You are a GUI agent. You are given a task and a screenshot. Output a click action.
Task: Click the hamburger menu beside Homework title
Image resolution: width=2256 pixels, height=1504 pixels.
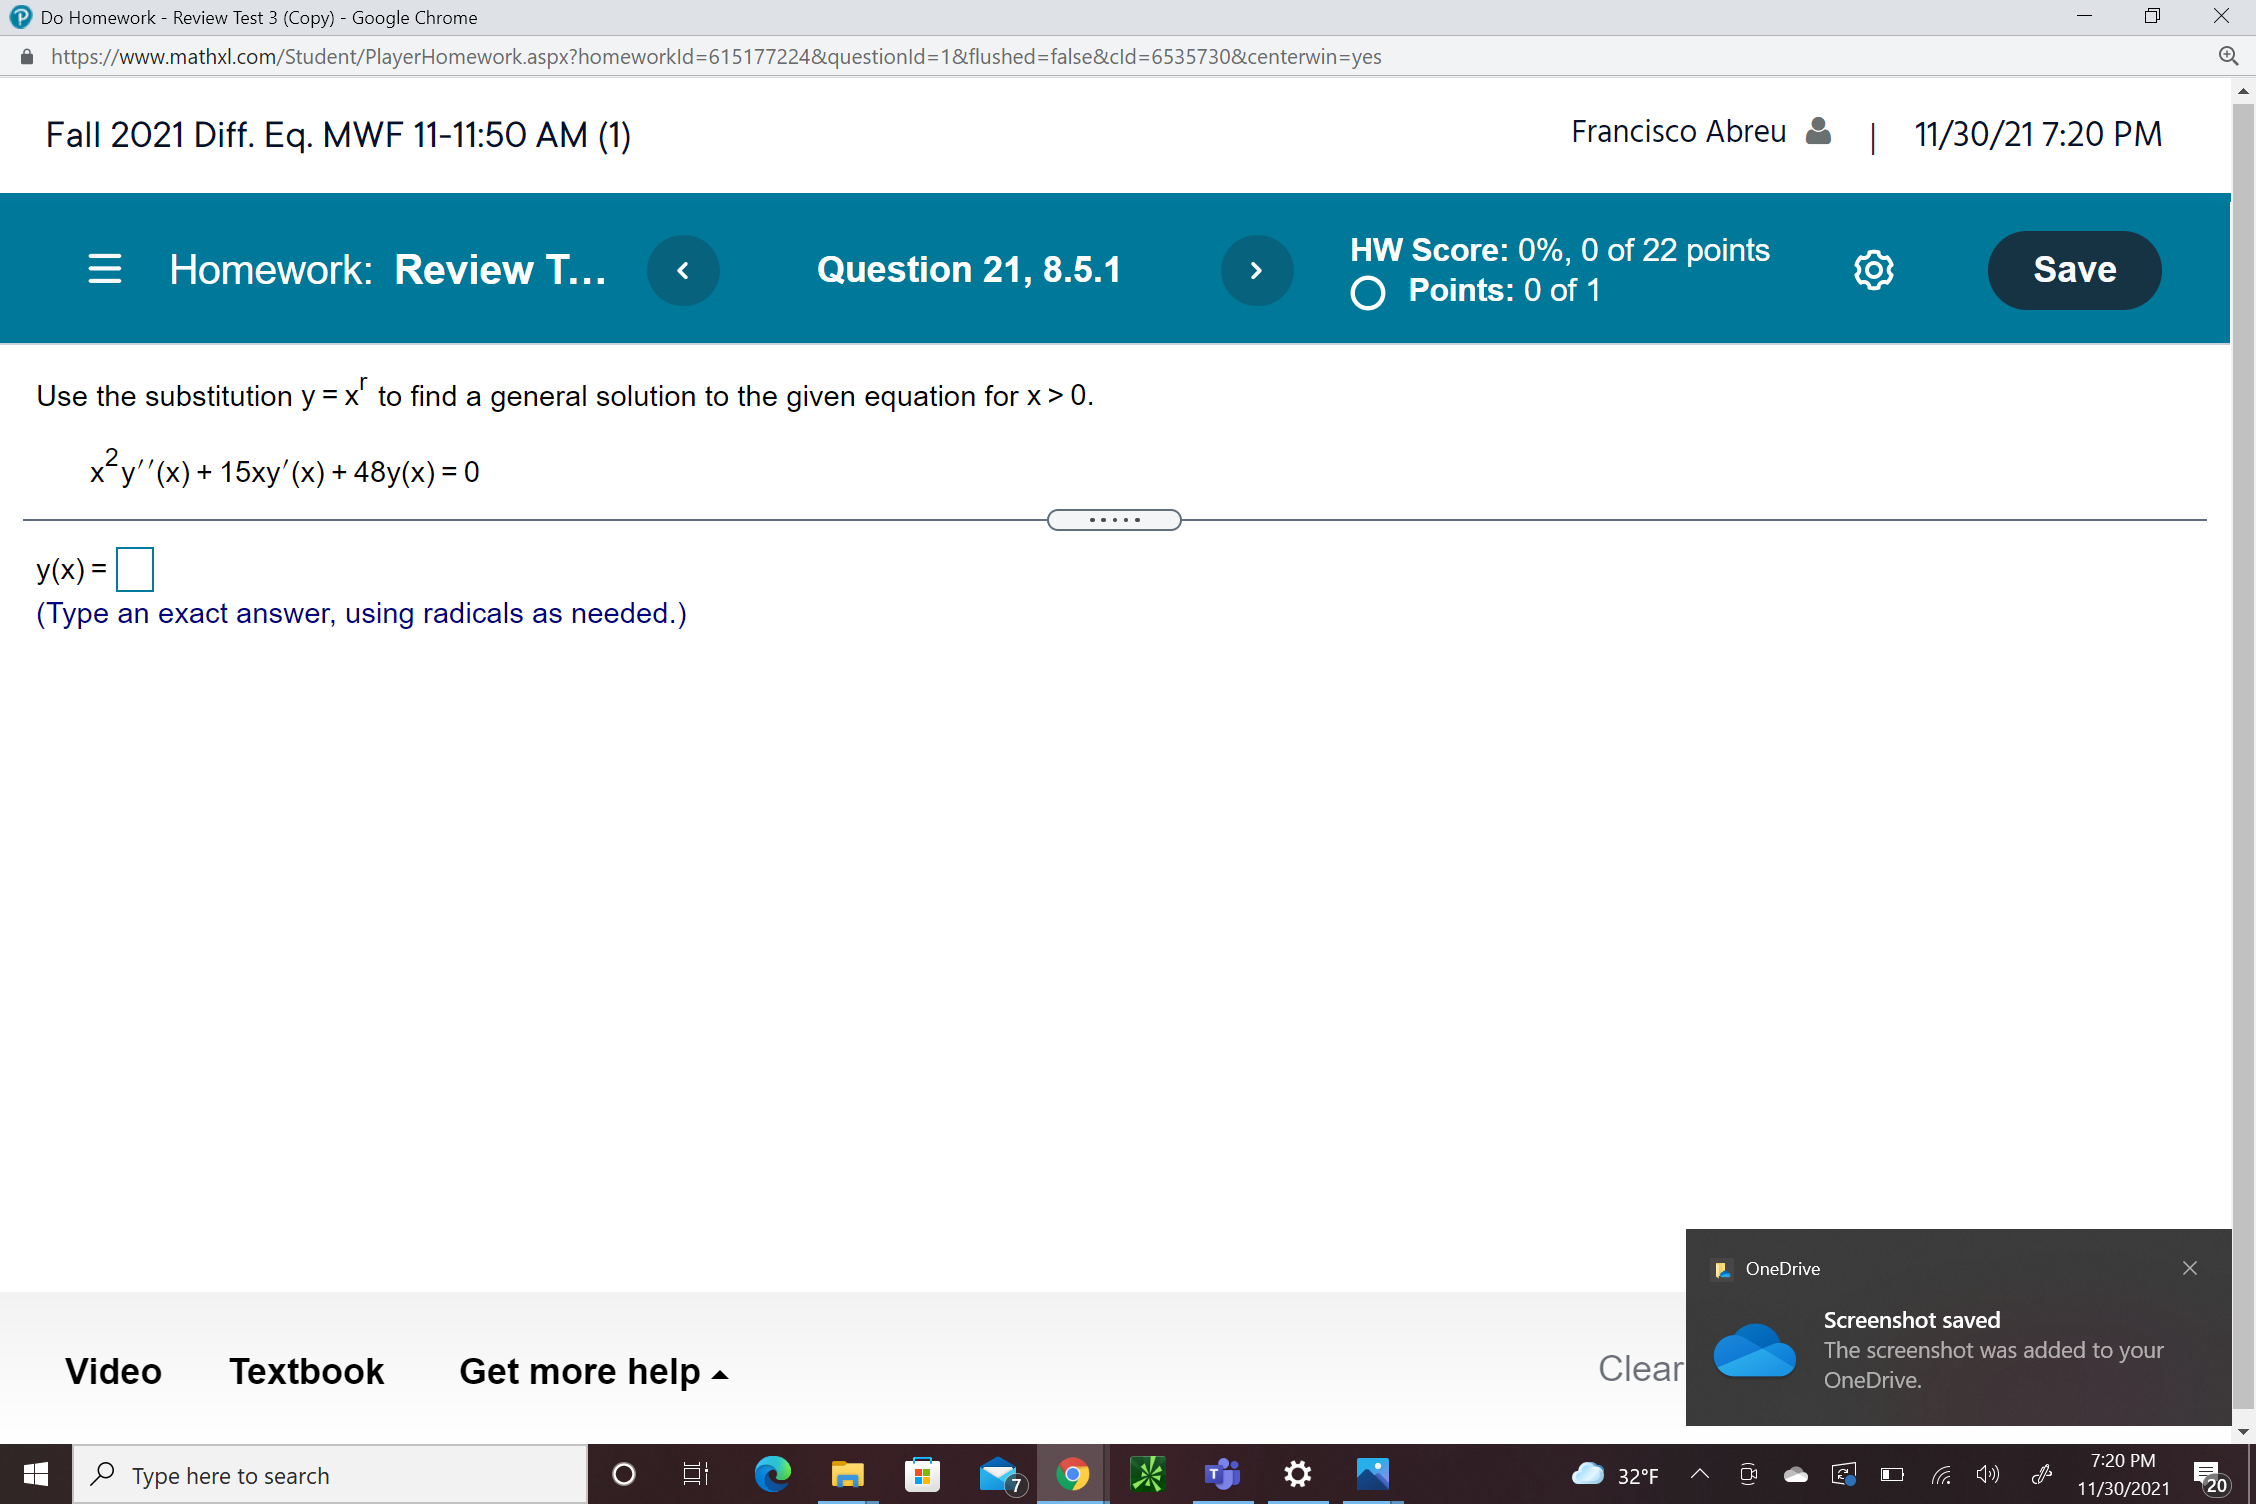(x=104, y=269)
